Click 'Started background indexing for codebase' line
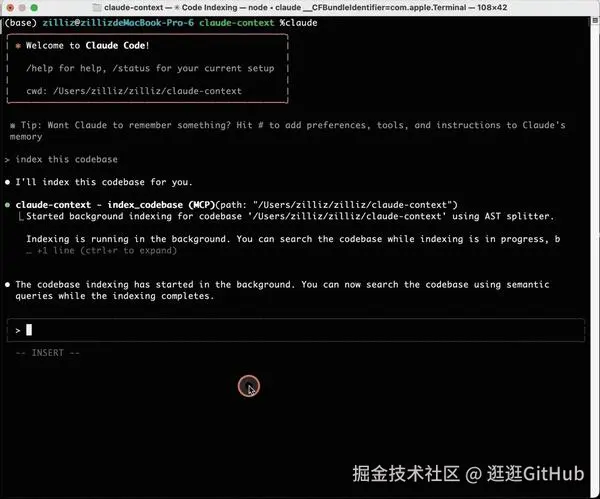 (290, 216)
